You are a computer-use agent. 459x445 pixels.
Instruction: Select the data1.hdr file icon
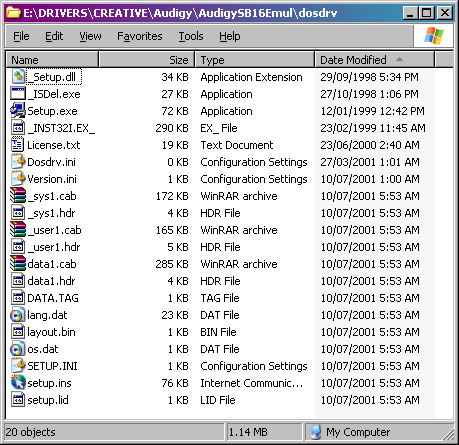coord(18,281)
